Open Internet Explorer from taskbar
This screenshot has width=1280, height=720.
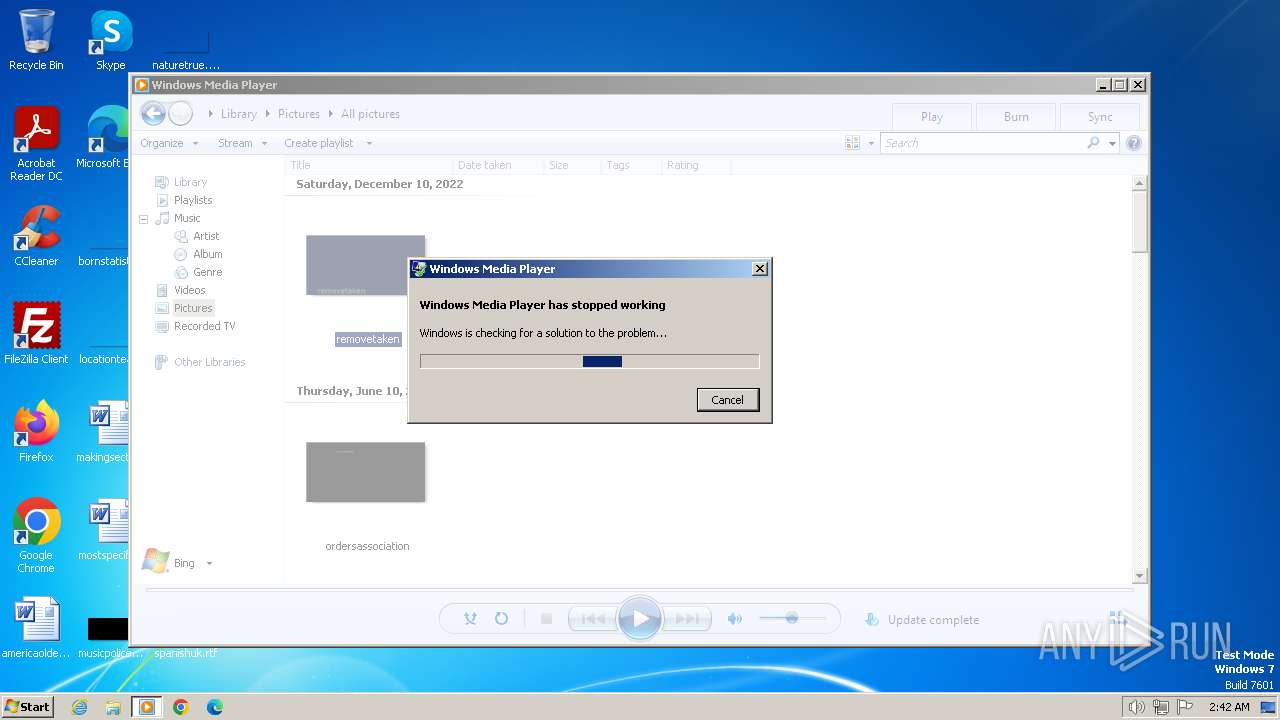[79, 707]
